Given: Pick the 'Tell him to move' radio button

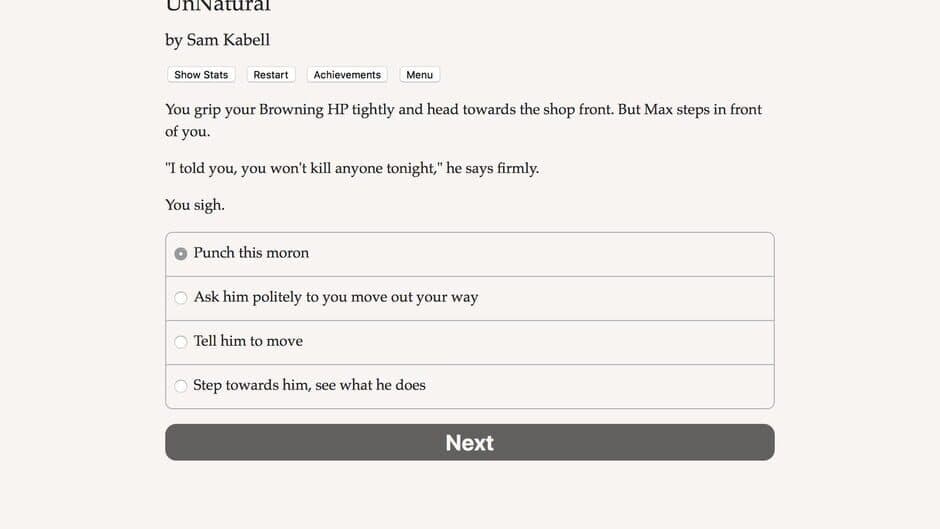Looking at the screenshot, I should coord(181,342).
